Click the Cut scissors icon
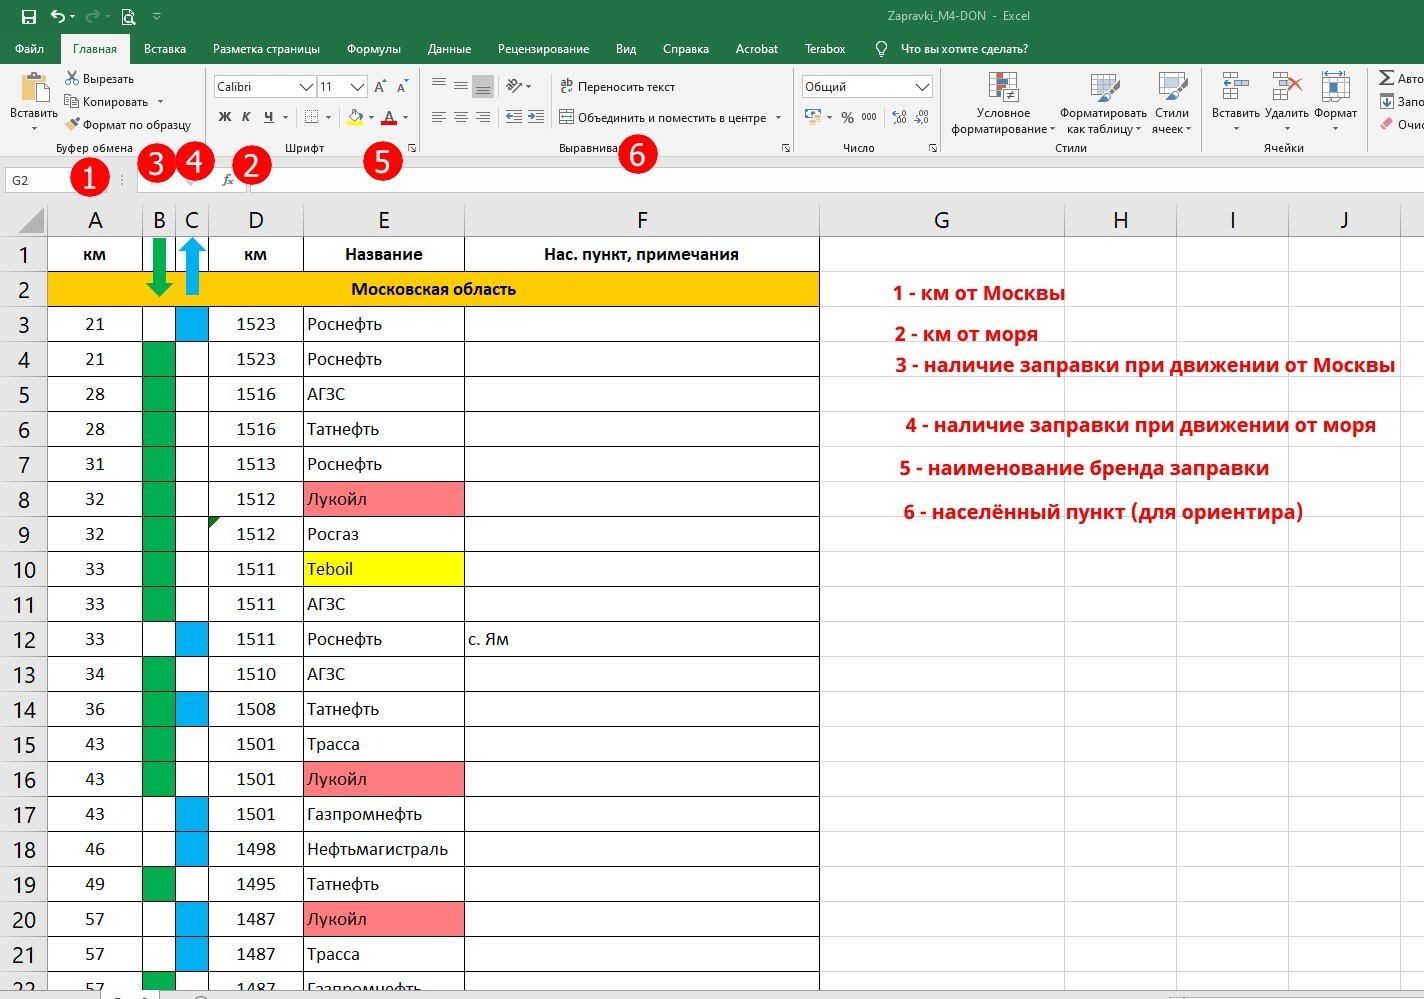 [72, 78]
